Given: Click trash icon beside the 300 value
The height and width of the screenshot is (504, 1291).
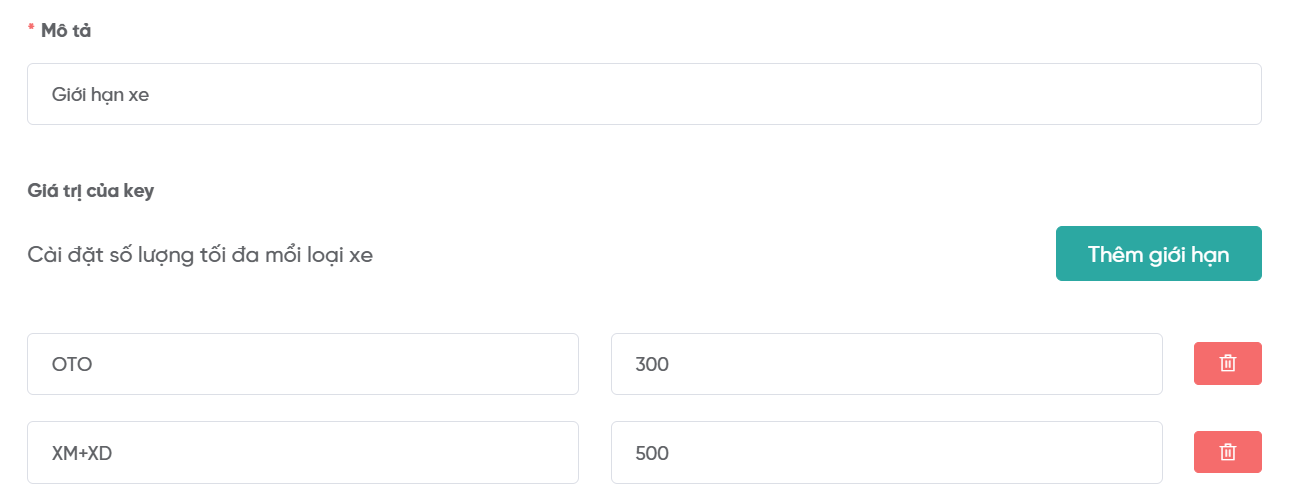Looking at the screenshot, I should (x=1227, y=364).
